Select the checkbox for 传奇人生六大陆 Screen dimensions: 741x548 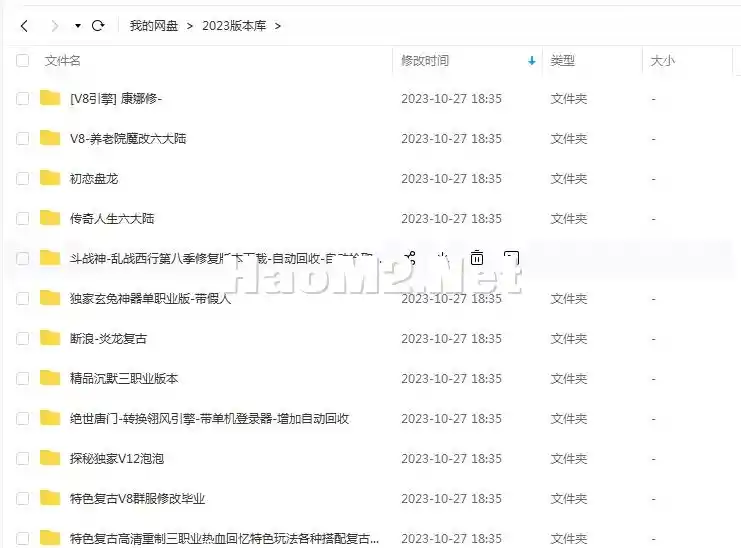pyautogui.click(x=23, y=218)
